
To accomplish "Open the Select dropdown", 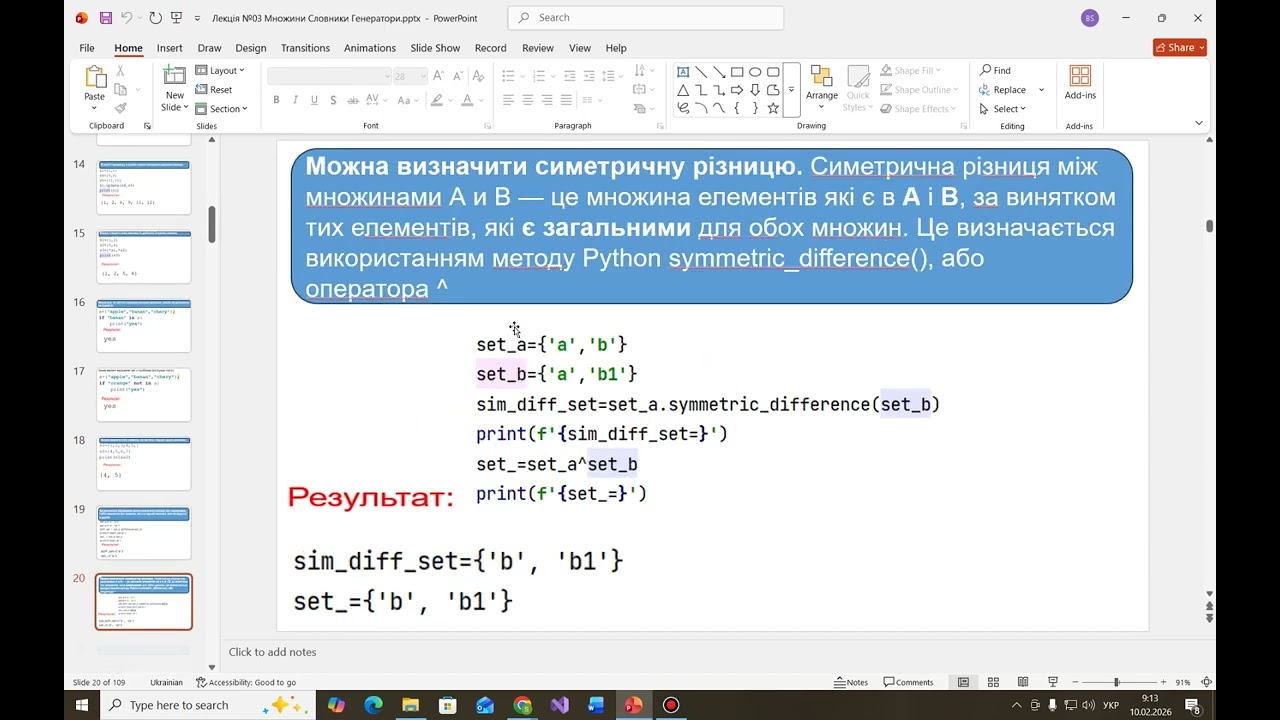I will click(1002, 108).
